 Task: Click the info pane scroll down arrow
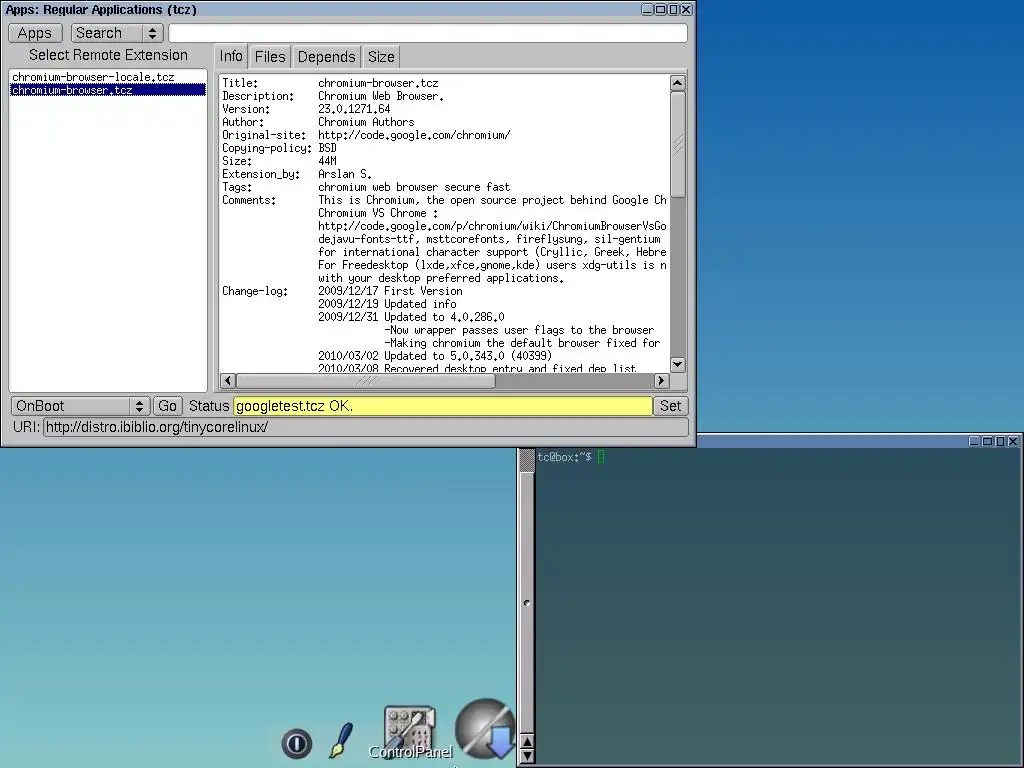coord(678,364)
